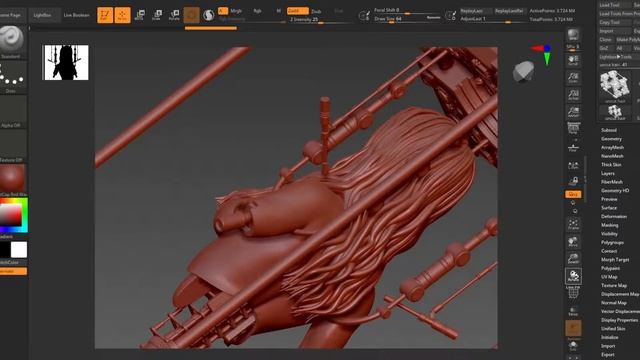This screenshot has height=360, width=640.
Task: Select the black secondary color swatch
Action: click(x=5, y=250)
